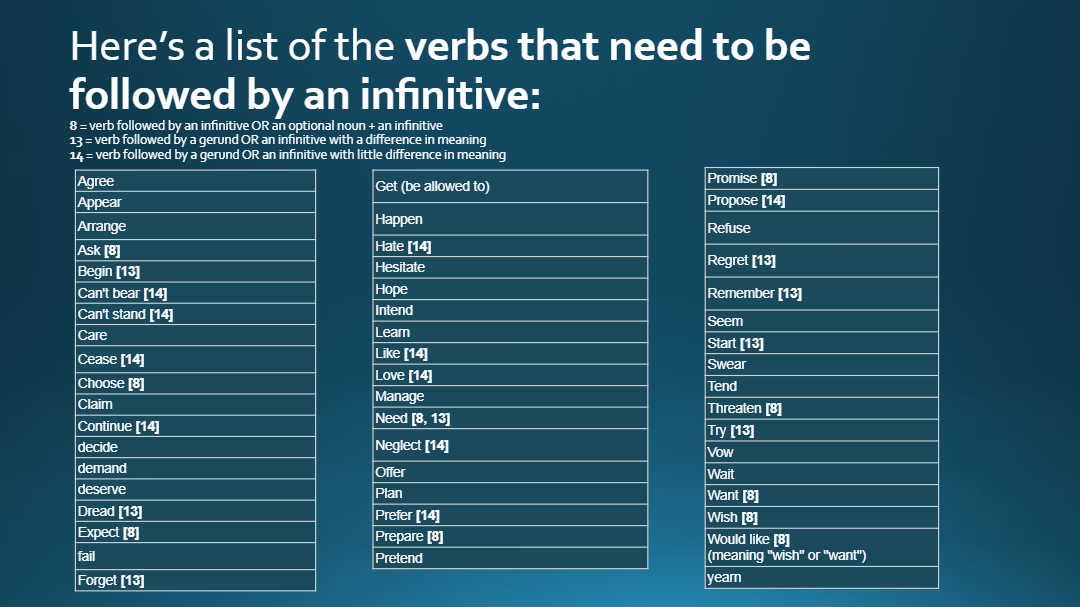Click the "Would like [8]" cell
Viewport: 1080px width, 607px height.
[821, 547]
